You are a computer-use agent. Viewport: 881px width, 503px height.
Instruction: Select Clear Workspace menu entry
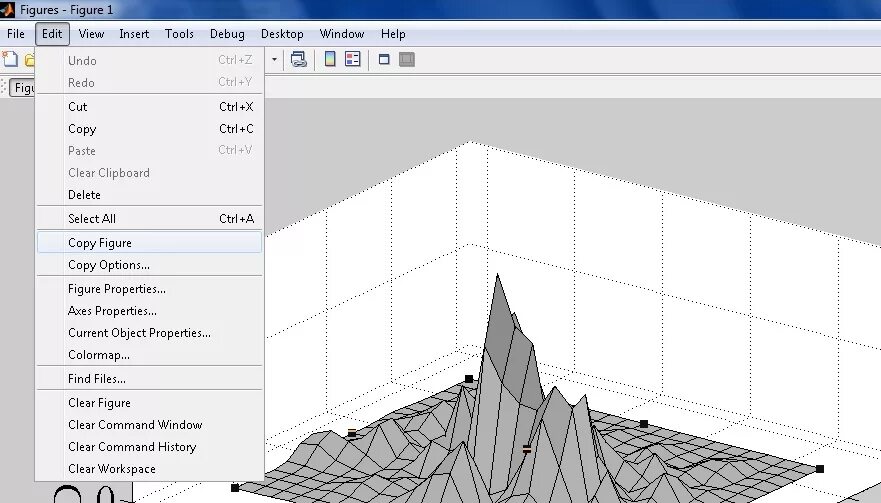[x=149, y=469]
